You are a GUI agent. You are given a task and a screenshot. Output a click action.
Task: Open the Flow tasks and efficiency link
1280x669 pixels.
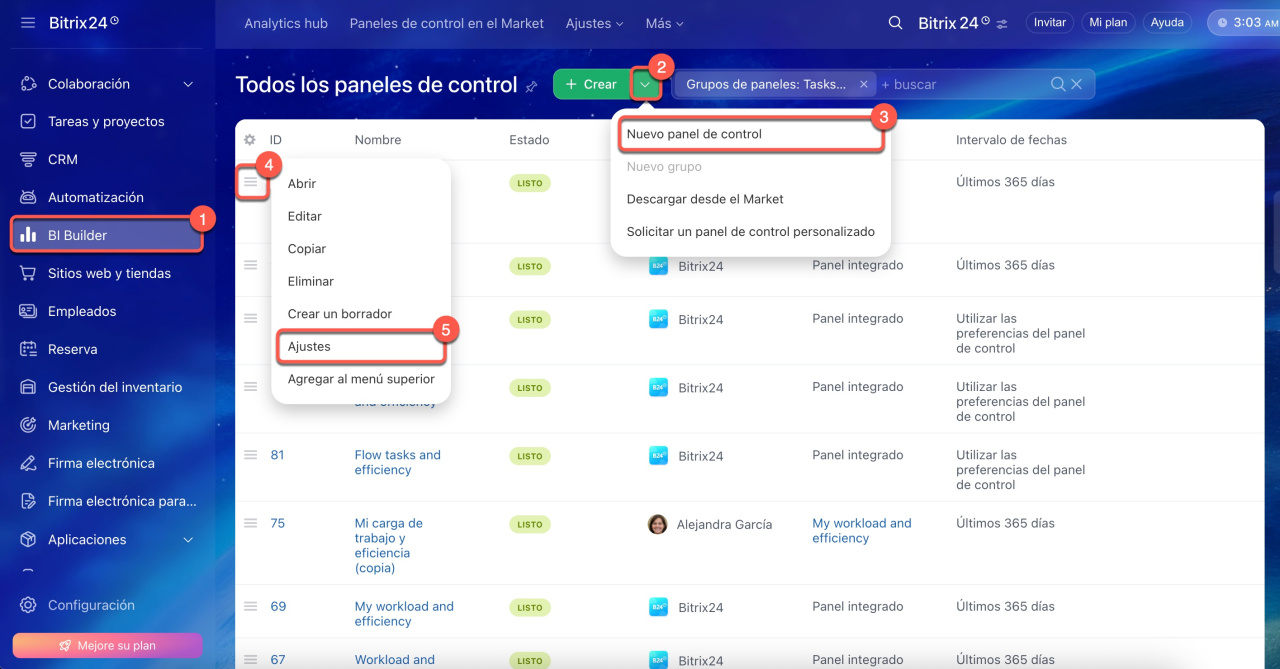[397, 462]
